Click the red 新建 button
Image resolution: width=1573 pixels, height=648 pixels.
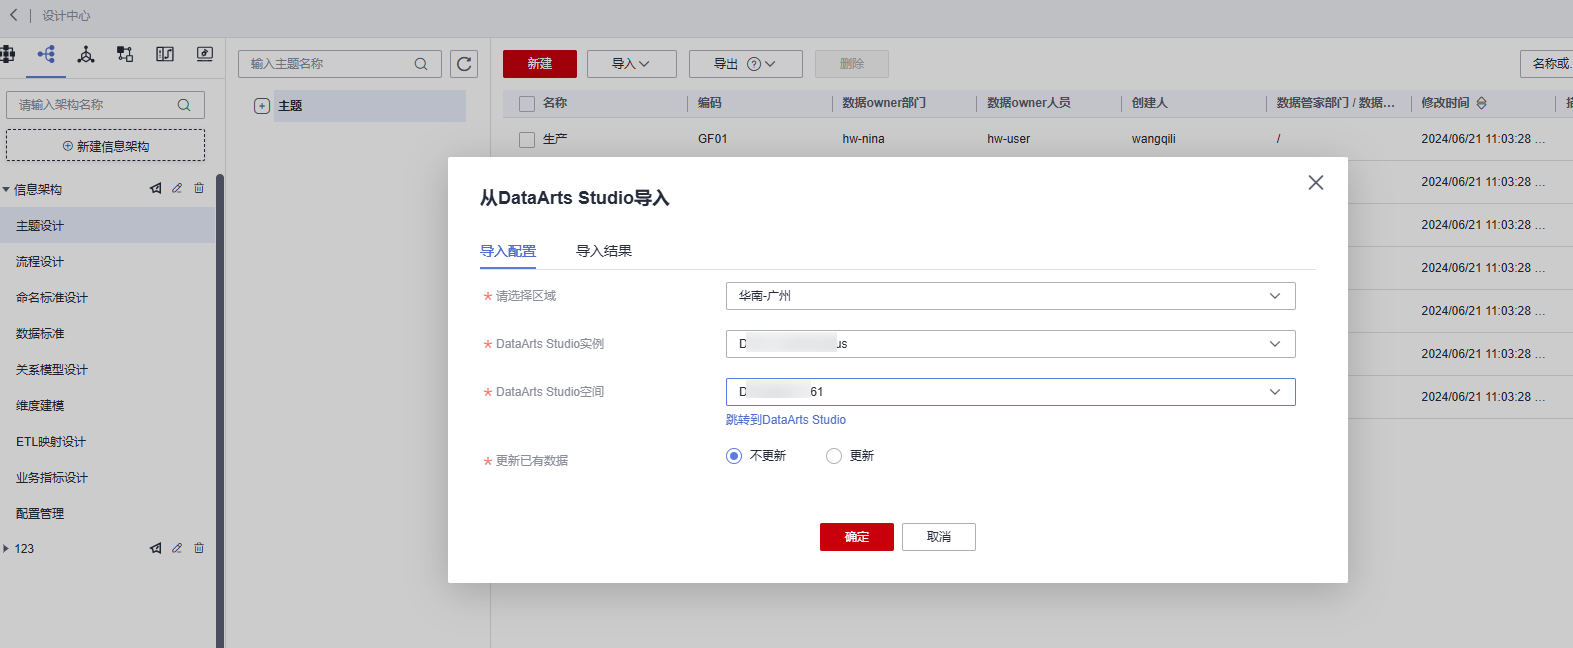click(540, 64)
